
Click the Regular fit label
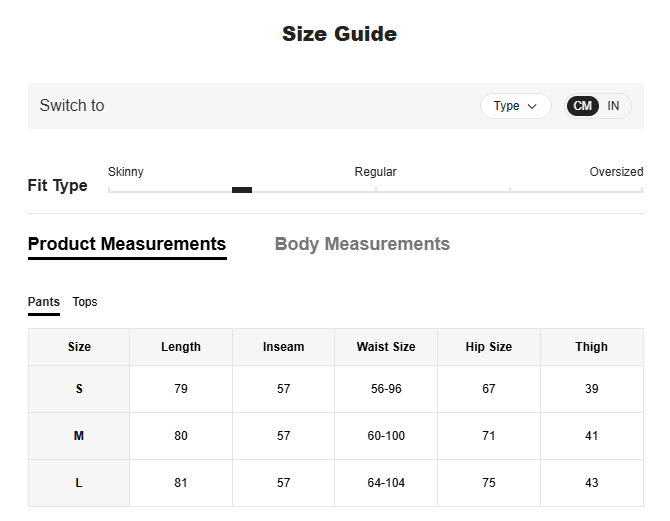point(375,172)
